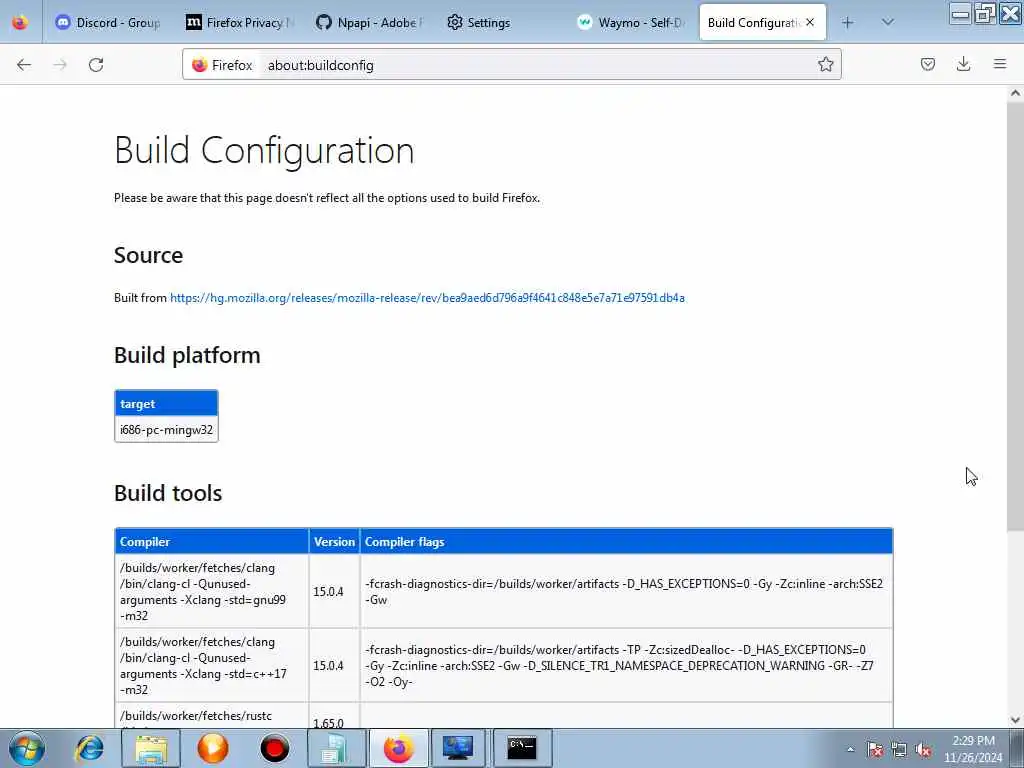The height and width of the screenshot is (768, 1024).
Task: Switch to the Firefox Privacy Notice tab
Action: (x=239, y=22)
